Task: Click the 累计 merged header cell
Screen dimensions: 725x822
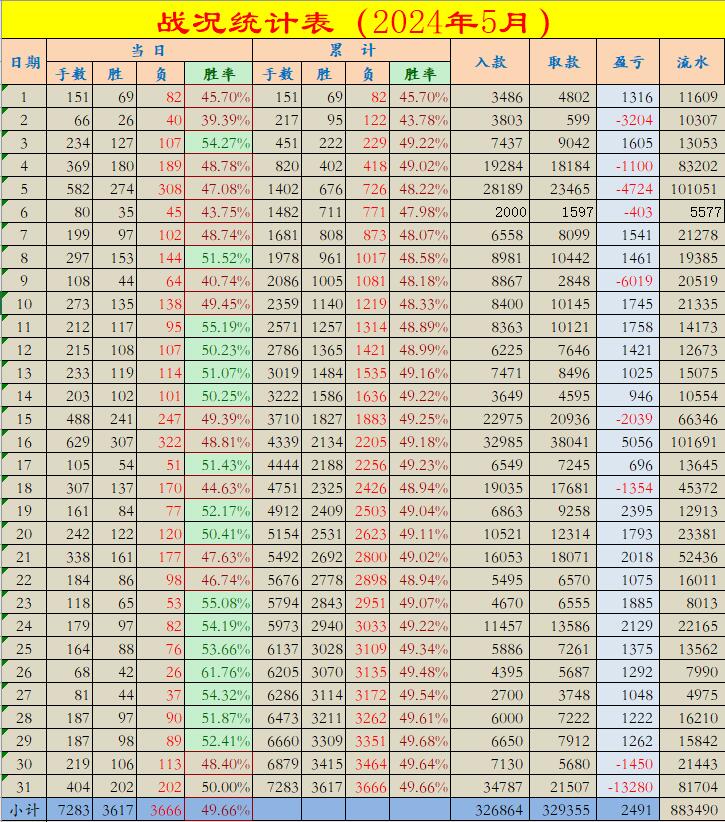Action: click(351, 49)
